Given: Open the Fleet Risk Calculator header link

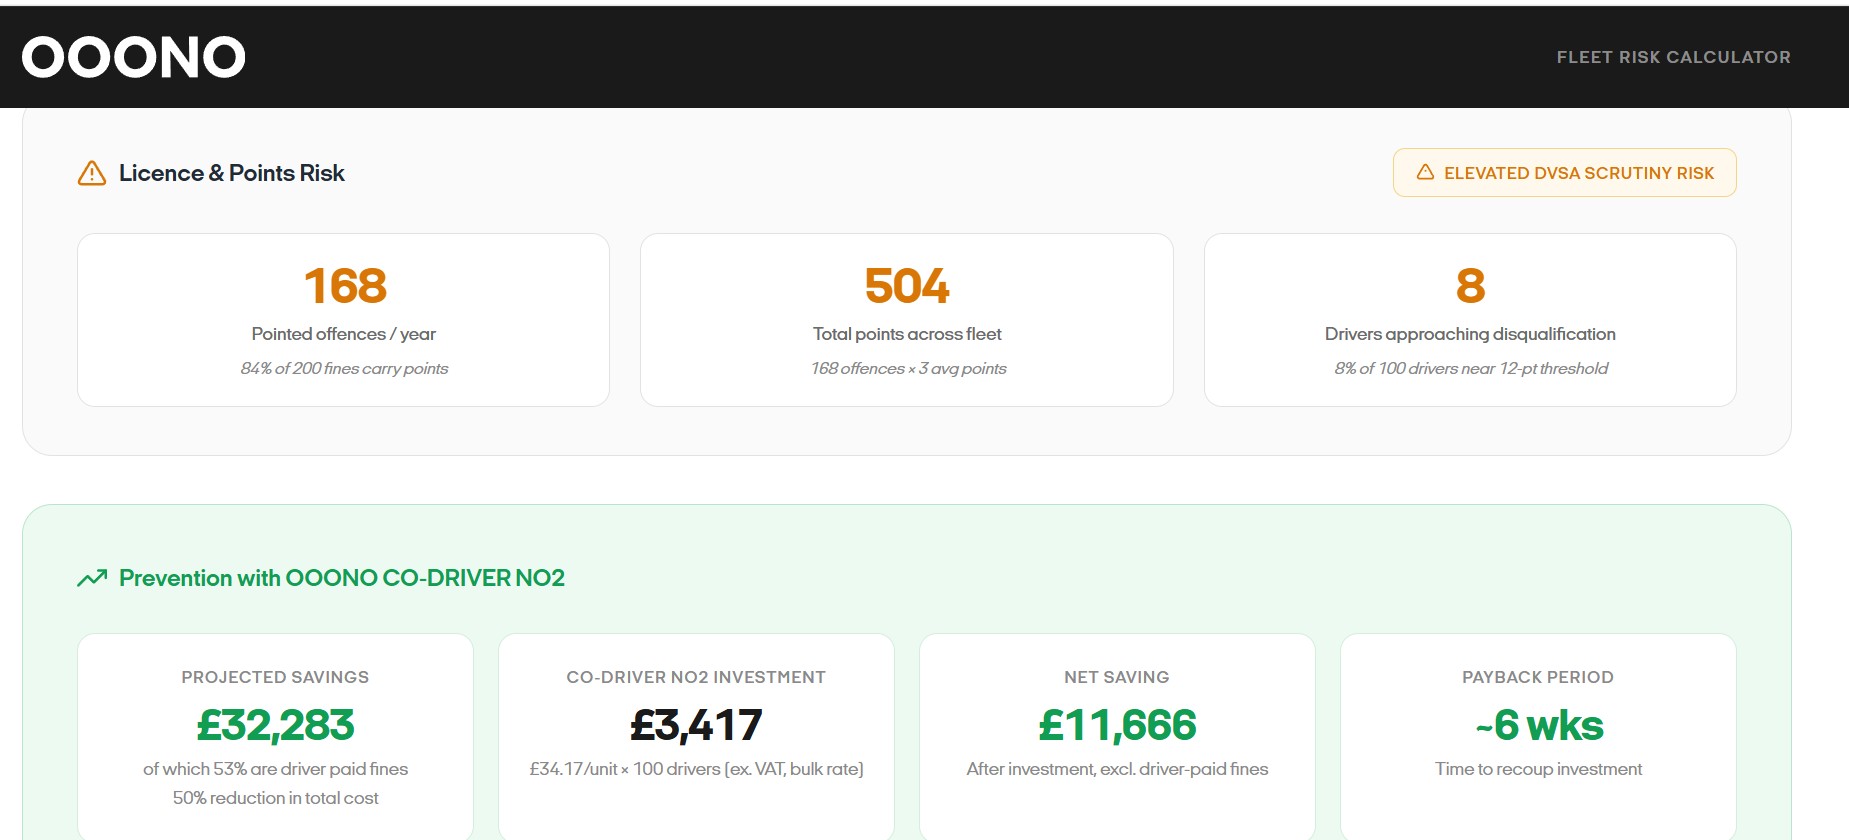Looking at the screenshot, I should [1673, 57].
